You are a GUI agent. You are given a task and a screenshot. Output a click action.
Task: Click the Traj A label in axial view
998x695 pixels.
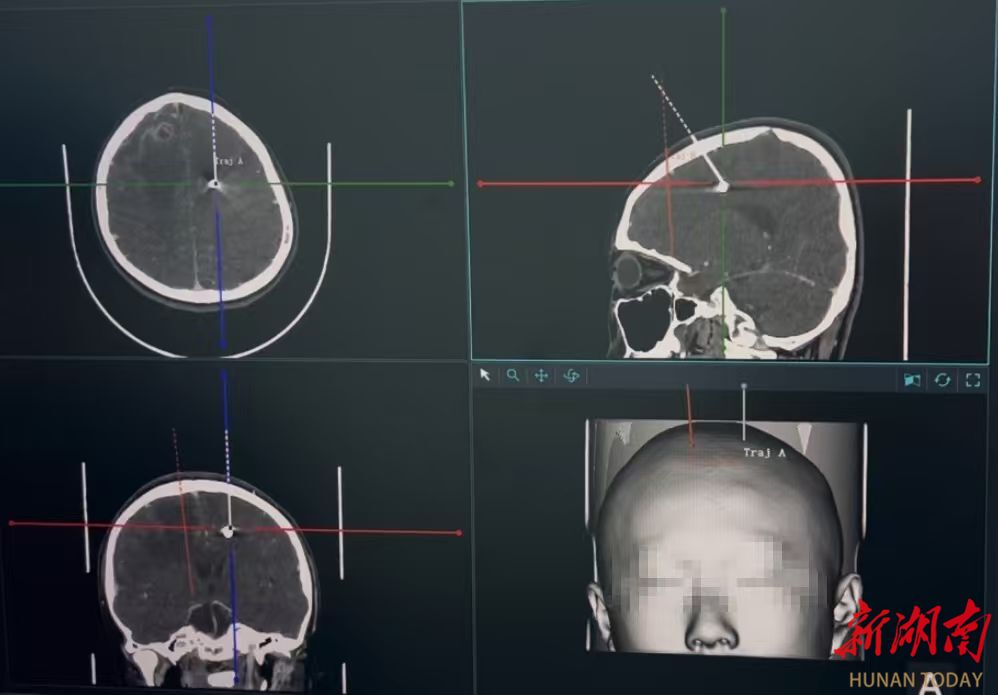coord(228,160)
